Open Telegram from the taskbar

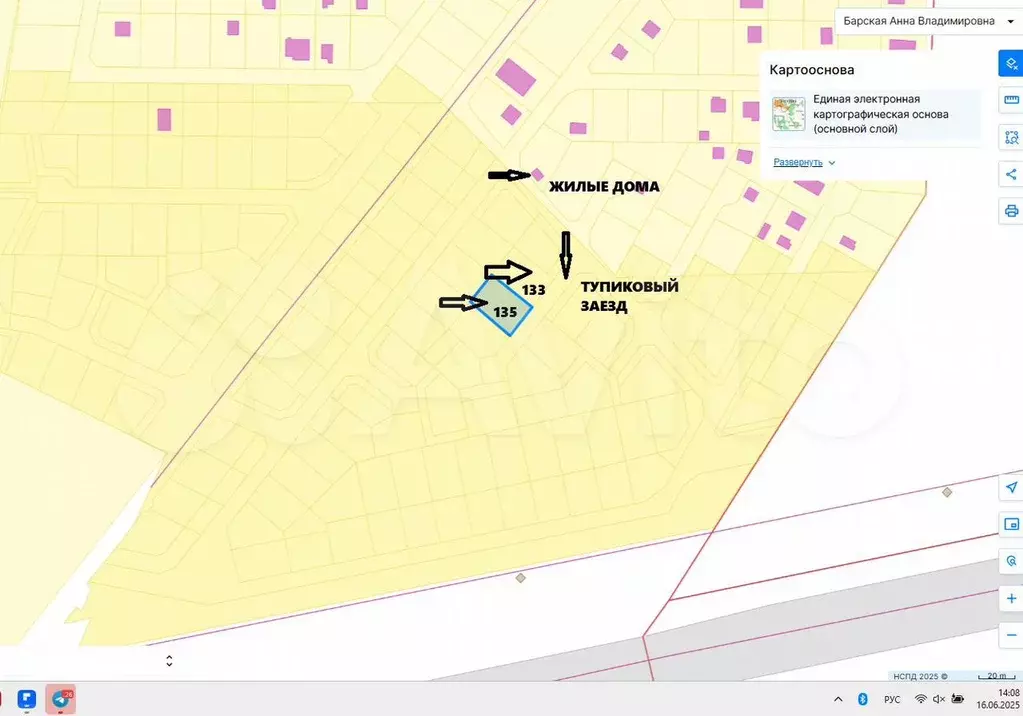(x=61, y=699)
